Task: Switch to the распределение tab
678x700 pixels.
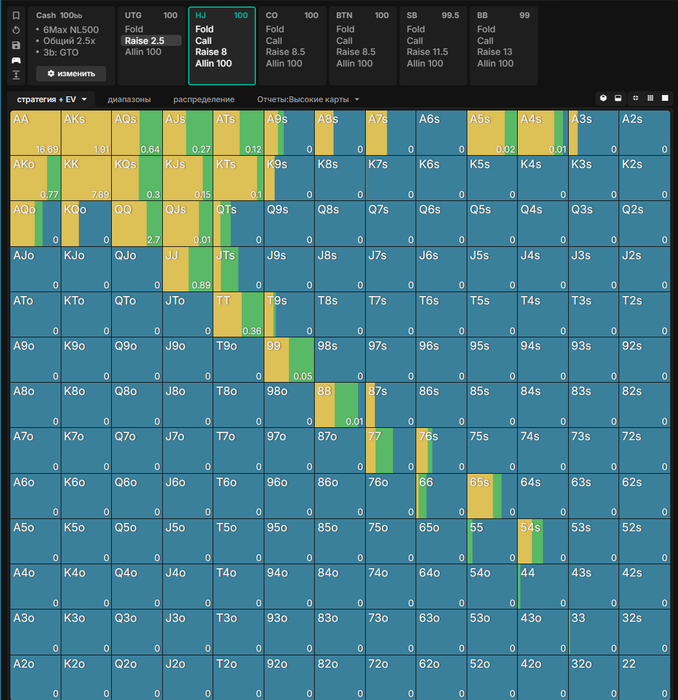Action: click(204, 100)
